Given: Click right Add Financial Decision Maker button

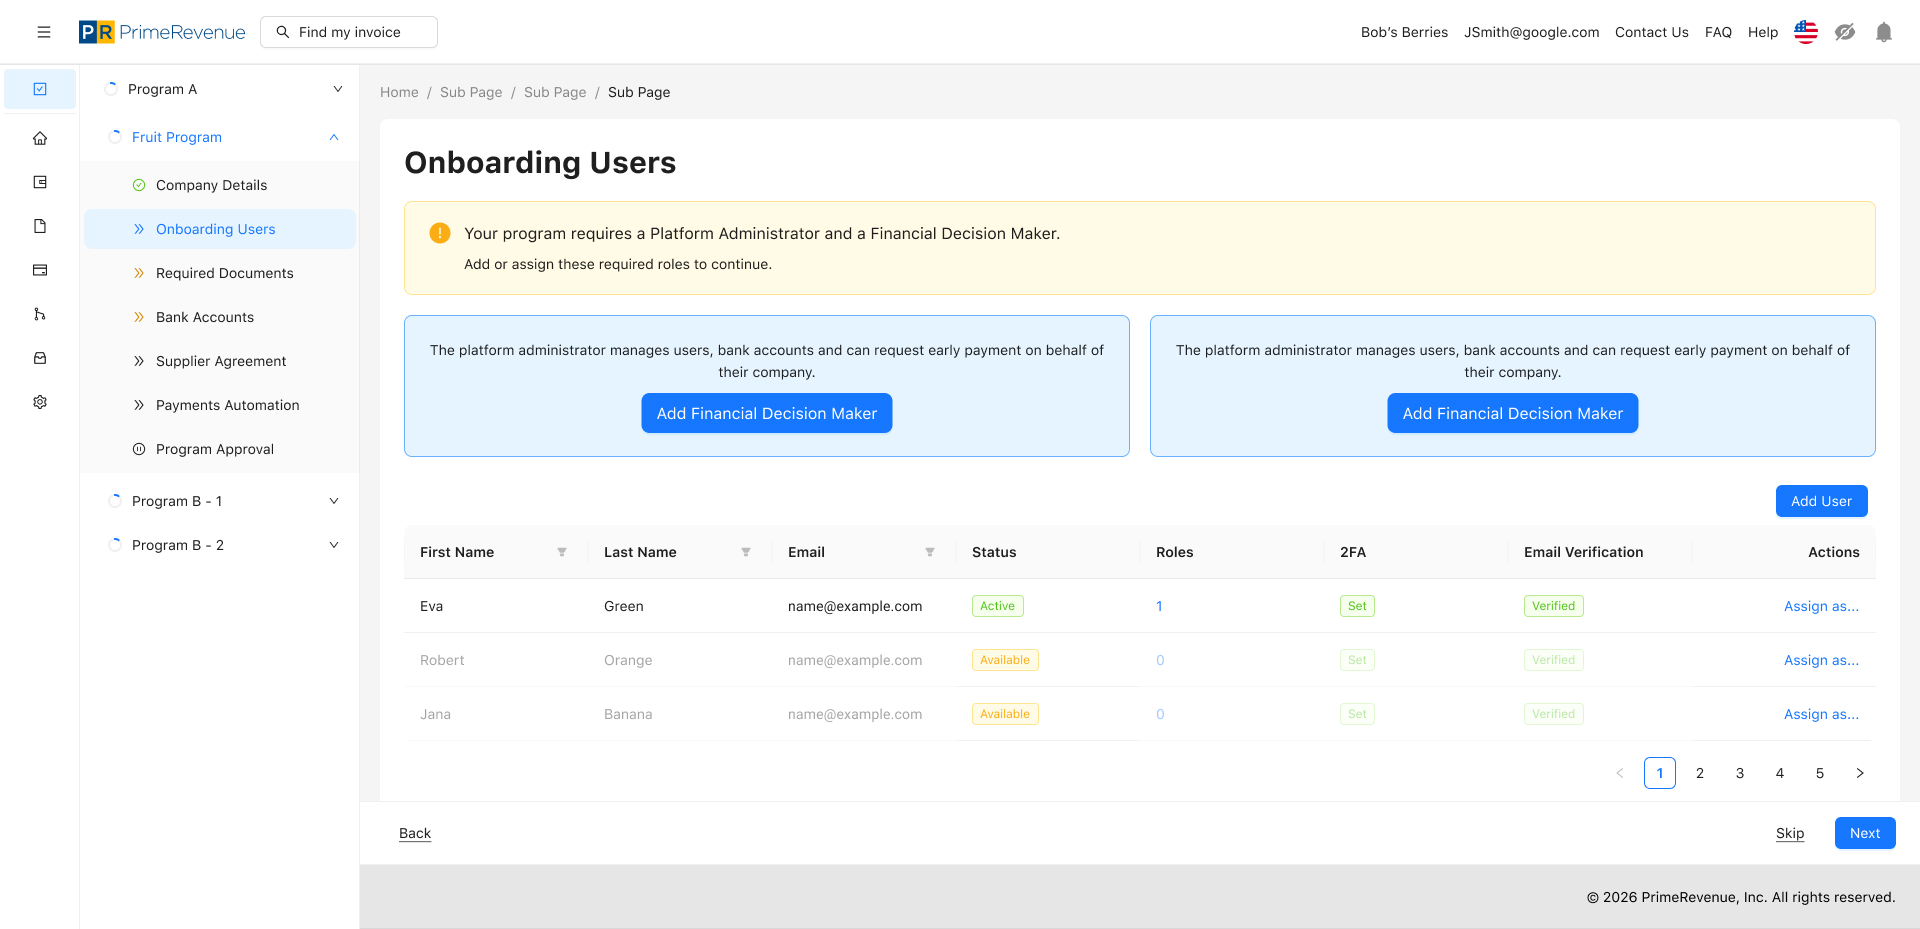Looking at the screenshot, I should point(1513,413).
